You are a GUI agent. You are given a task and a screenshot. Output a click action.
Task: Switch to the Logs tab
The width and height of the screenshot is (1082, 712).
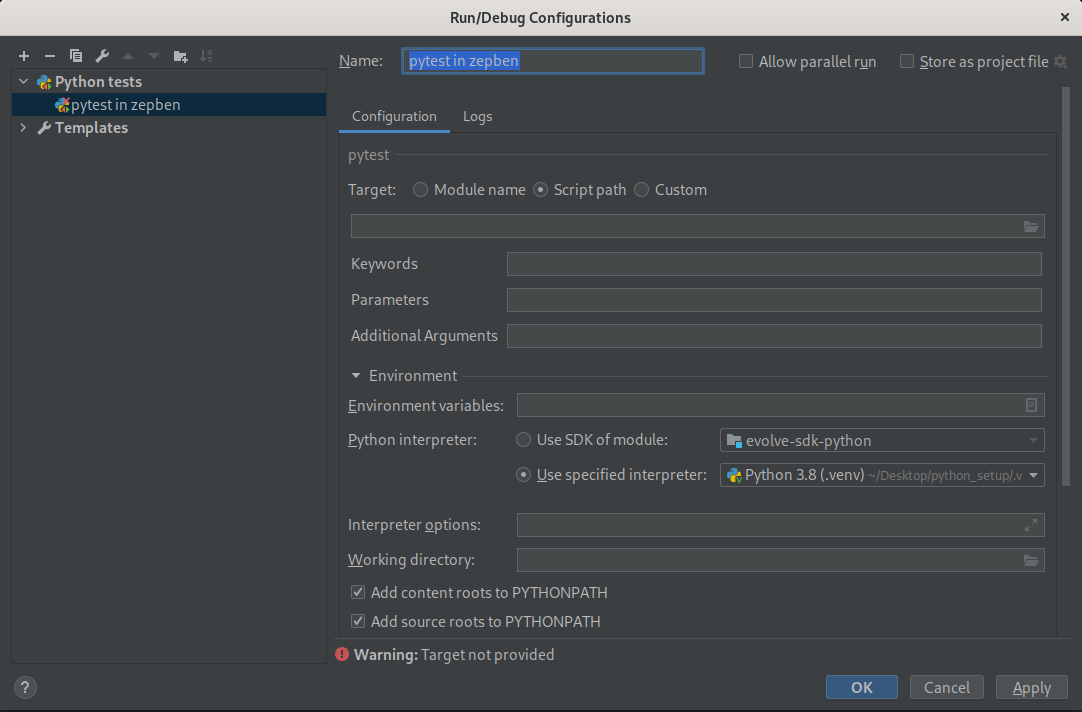click(477, 117)
